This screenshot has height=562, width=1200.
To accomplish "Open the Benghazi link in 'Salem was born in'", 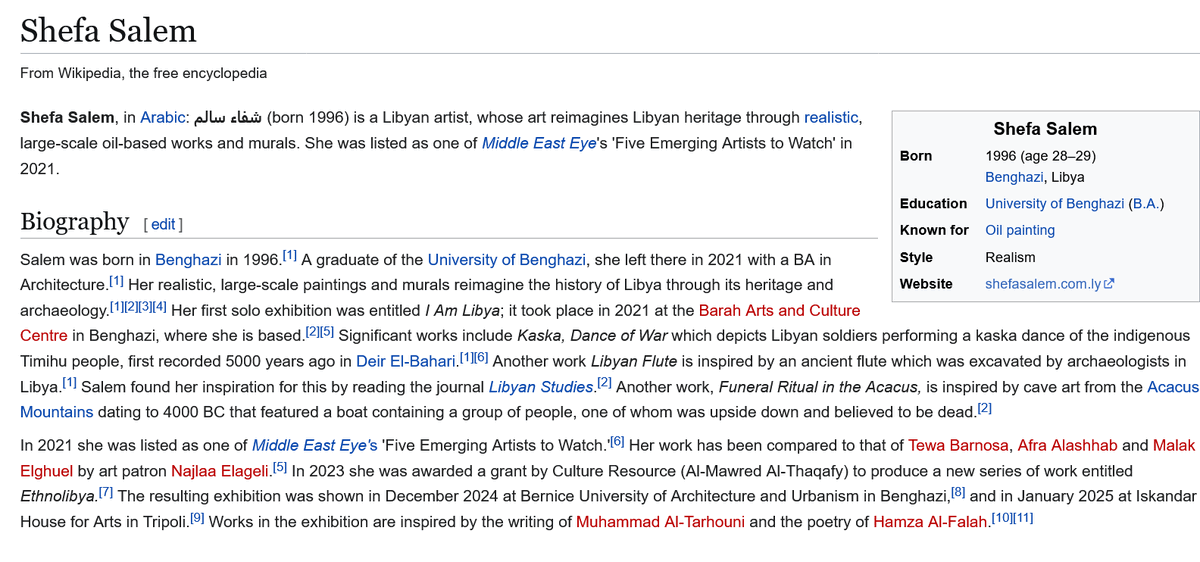I will [x=188, y=260].
